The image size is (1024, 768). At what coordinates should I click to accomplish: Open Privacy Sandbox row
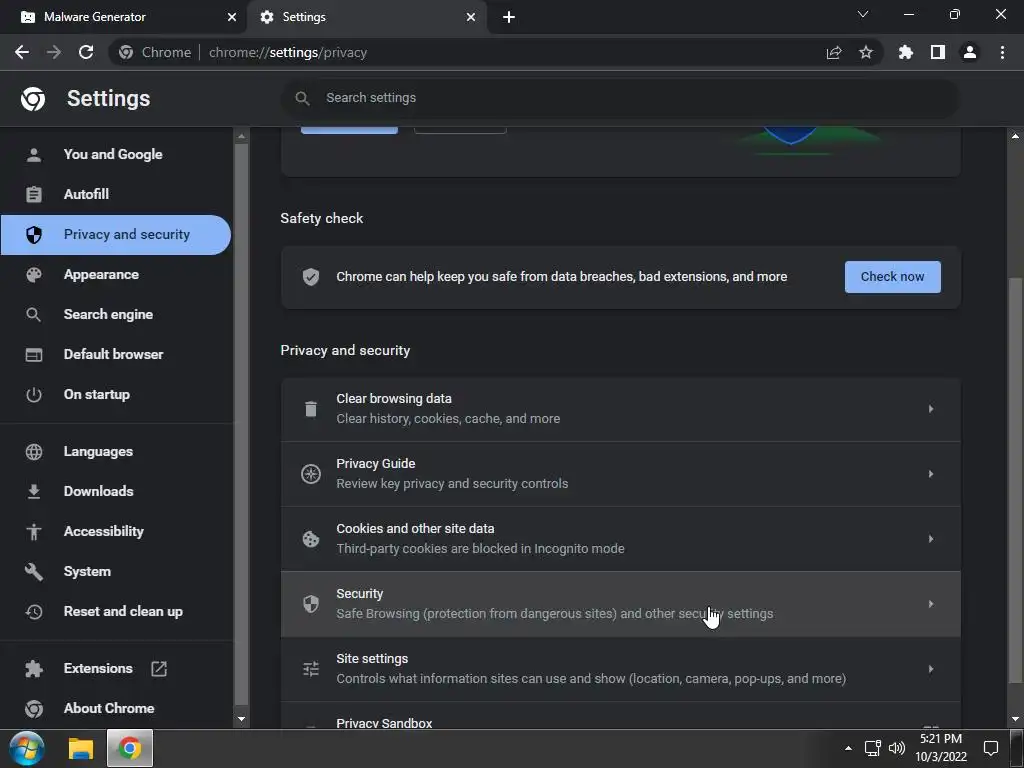[620, 717]
